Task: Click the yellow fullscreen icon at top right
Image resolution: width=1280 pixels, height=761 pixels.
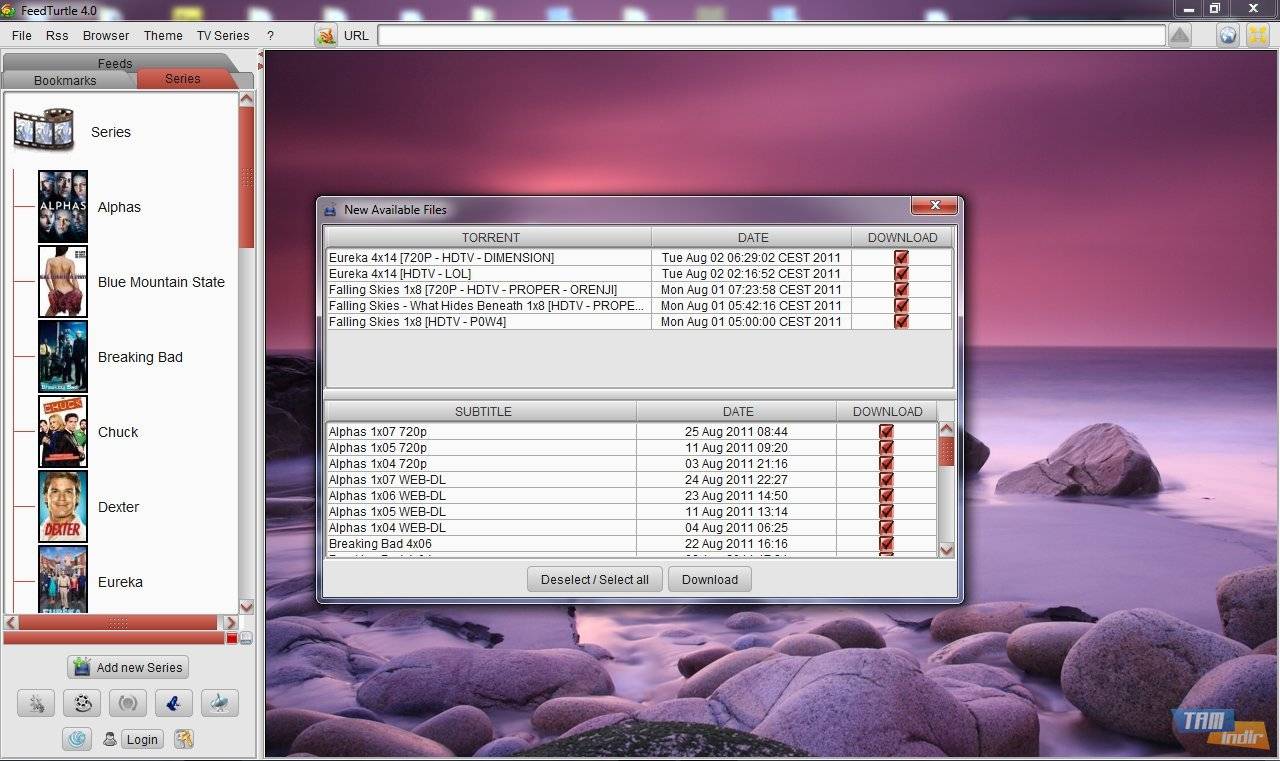Action: (x=1256, y=35)
